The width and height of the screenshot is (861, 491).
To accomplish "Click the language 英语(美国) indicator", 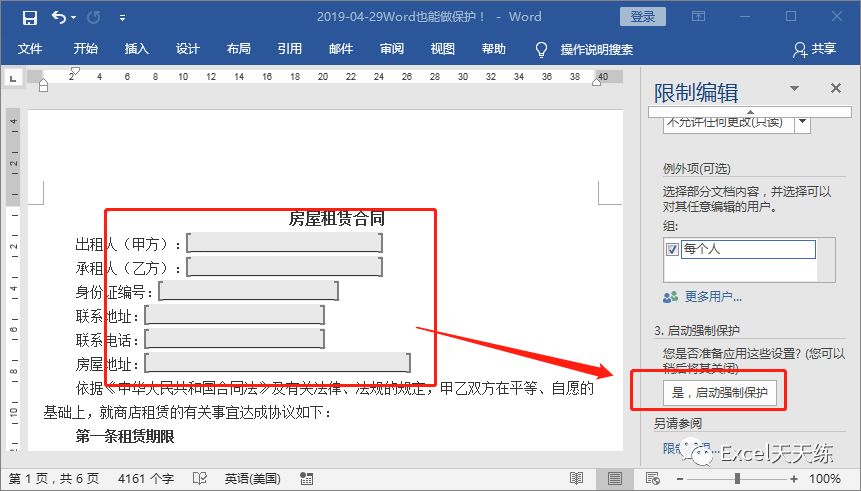I will click(253, 478).
